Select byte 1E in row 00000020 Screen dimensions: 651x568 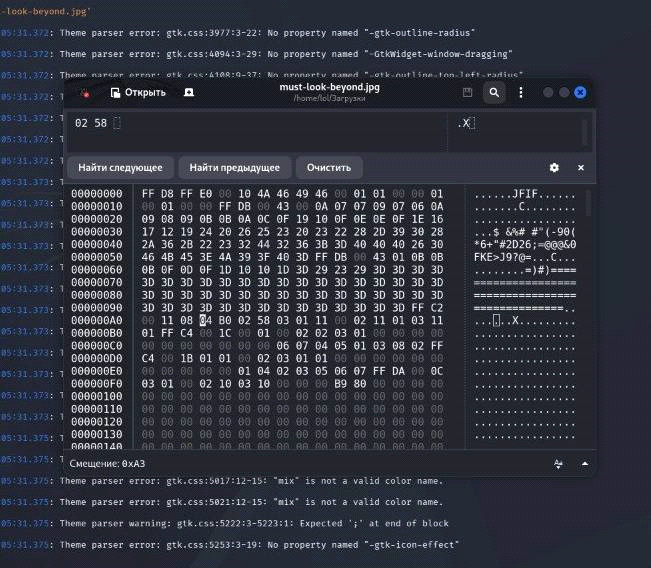click(x=417, y=219)
